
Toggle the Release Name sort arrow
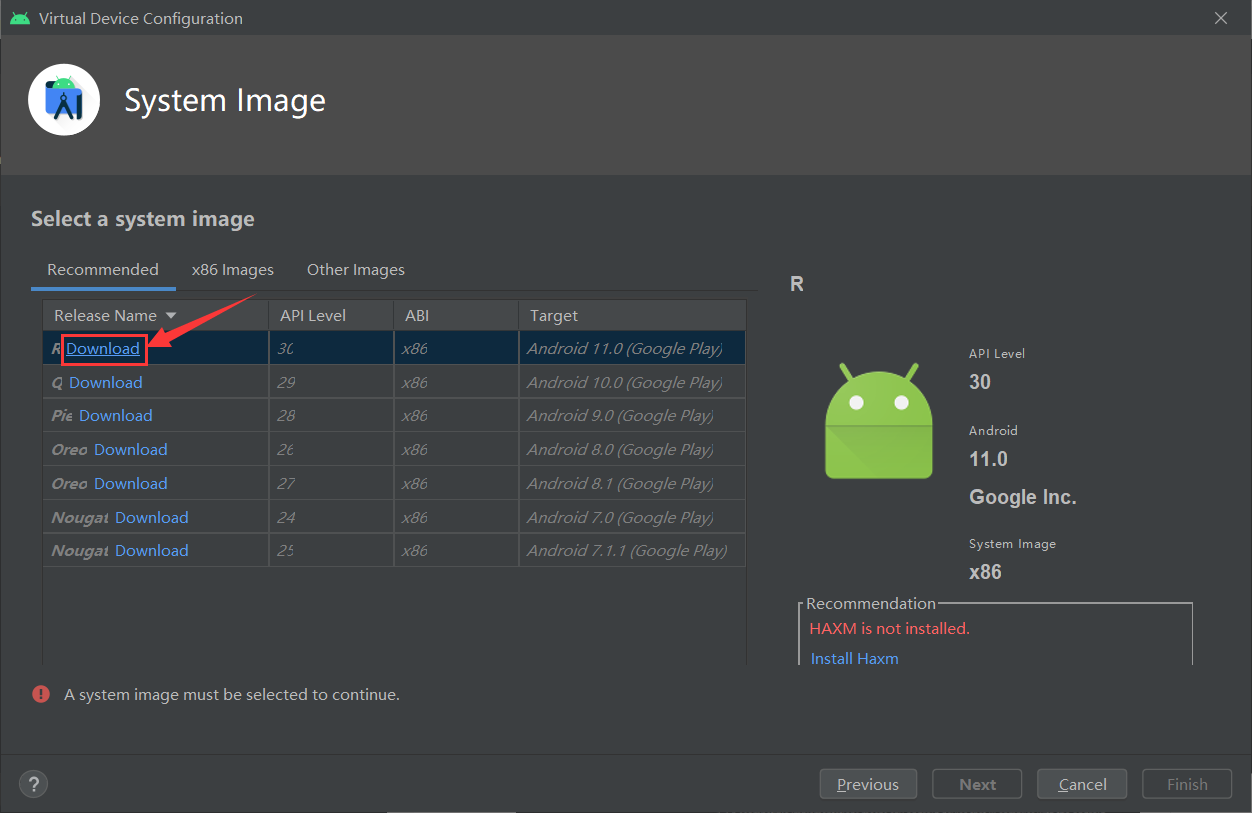point(170,314)
